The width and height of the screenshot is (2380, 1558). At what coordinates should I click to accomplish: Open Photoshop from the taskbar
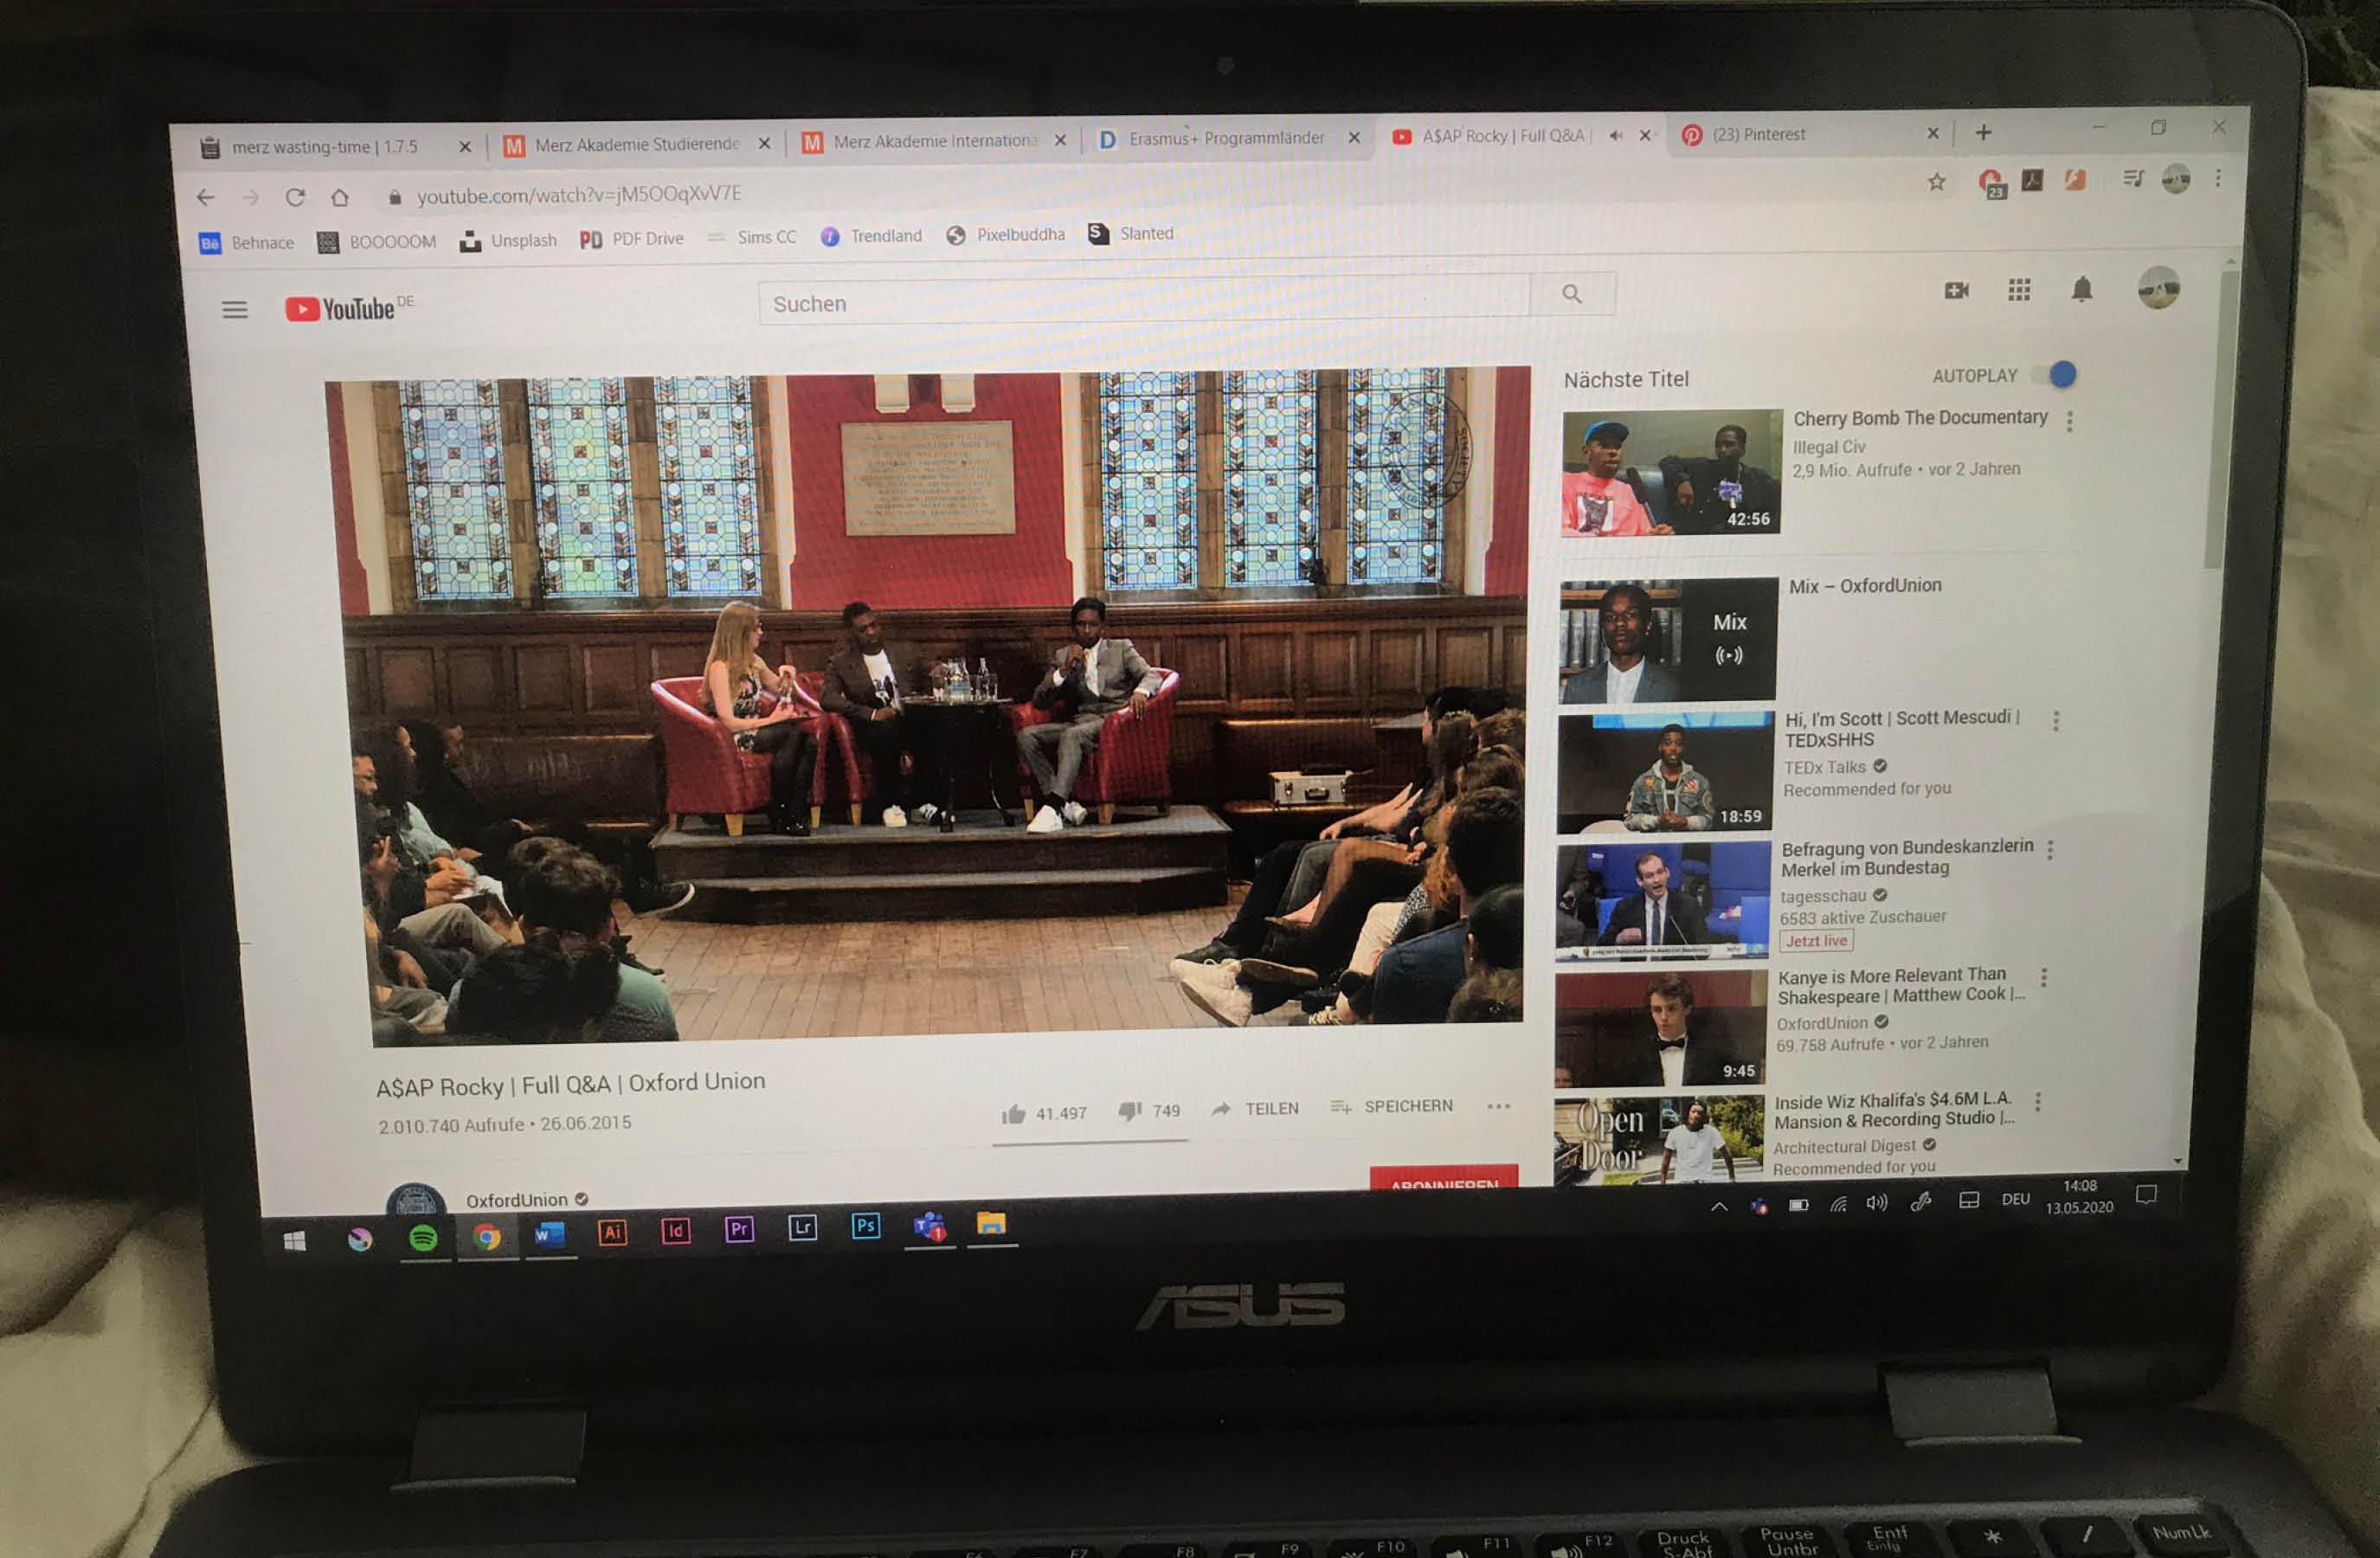pos(865,1225)
